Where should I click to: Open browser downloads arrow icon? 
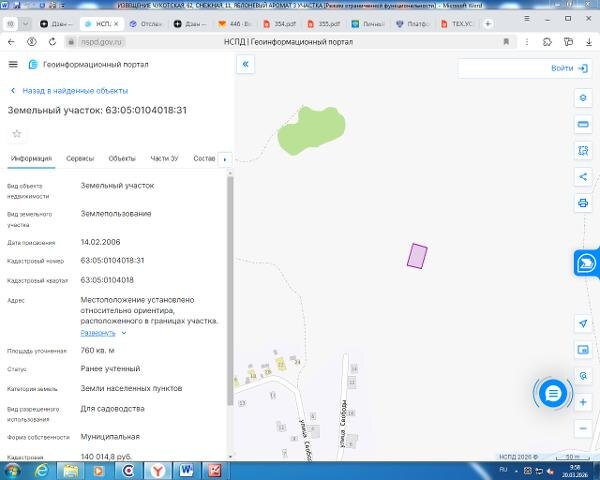coord(589,42)
